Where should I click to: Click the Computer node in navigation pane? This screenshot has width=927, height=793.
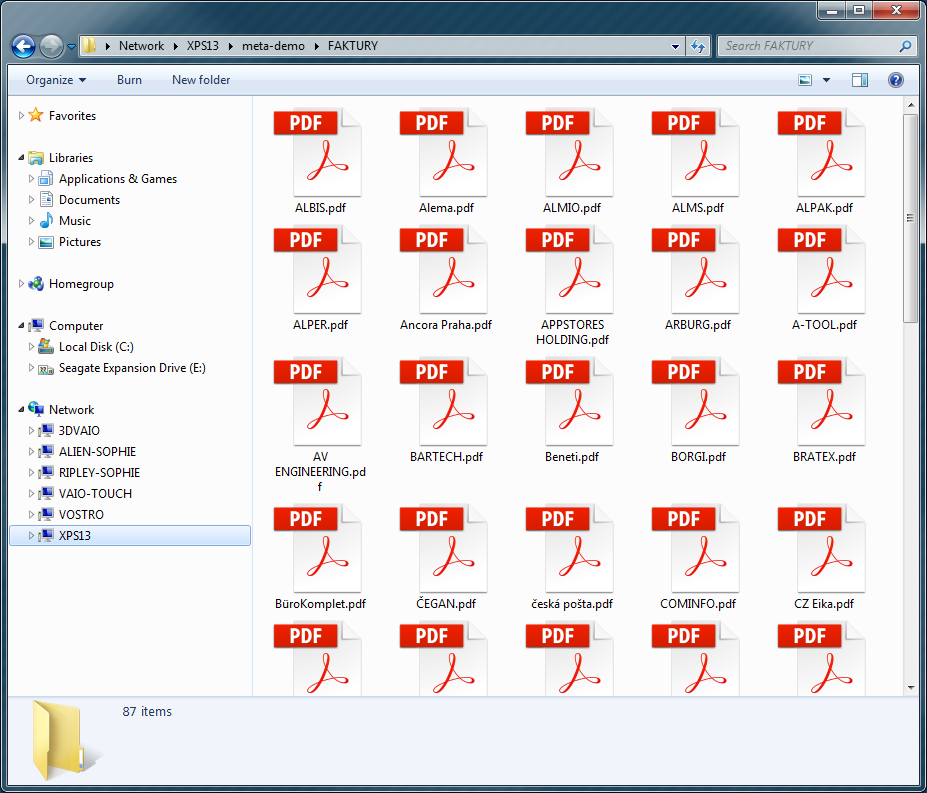coord(76,326)
